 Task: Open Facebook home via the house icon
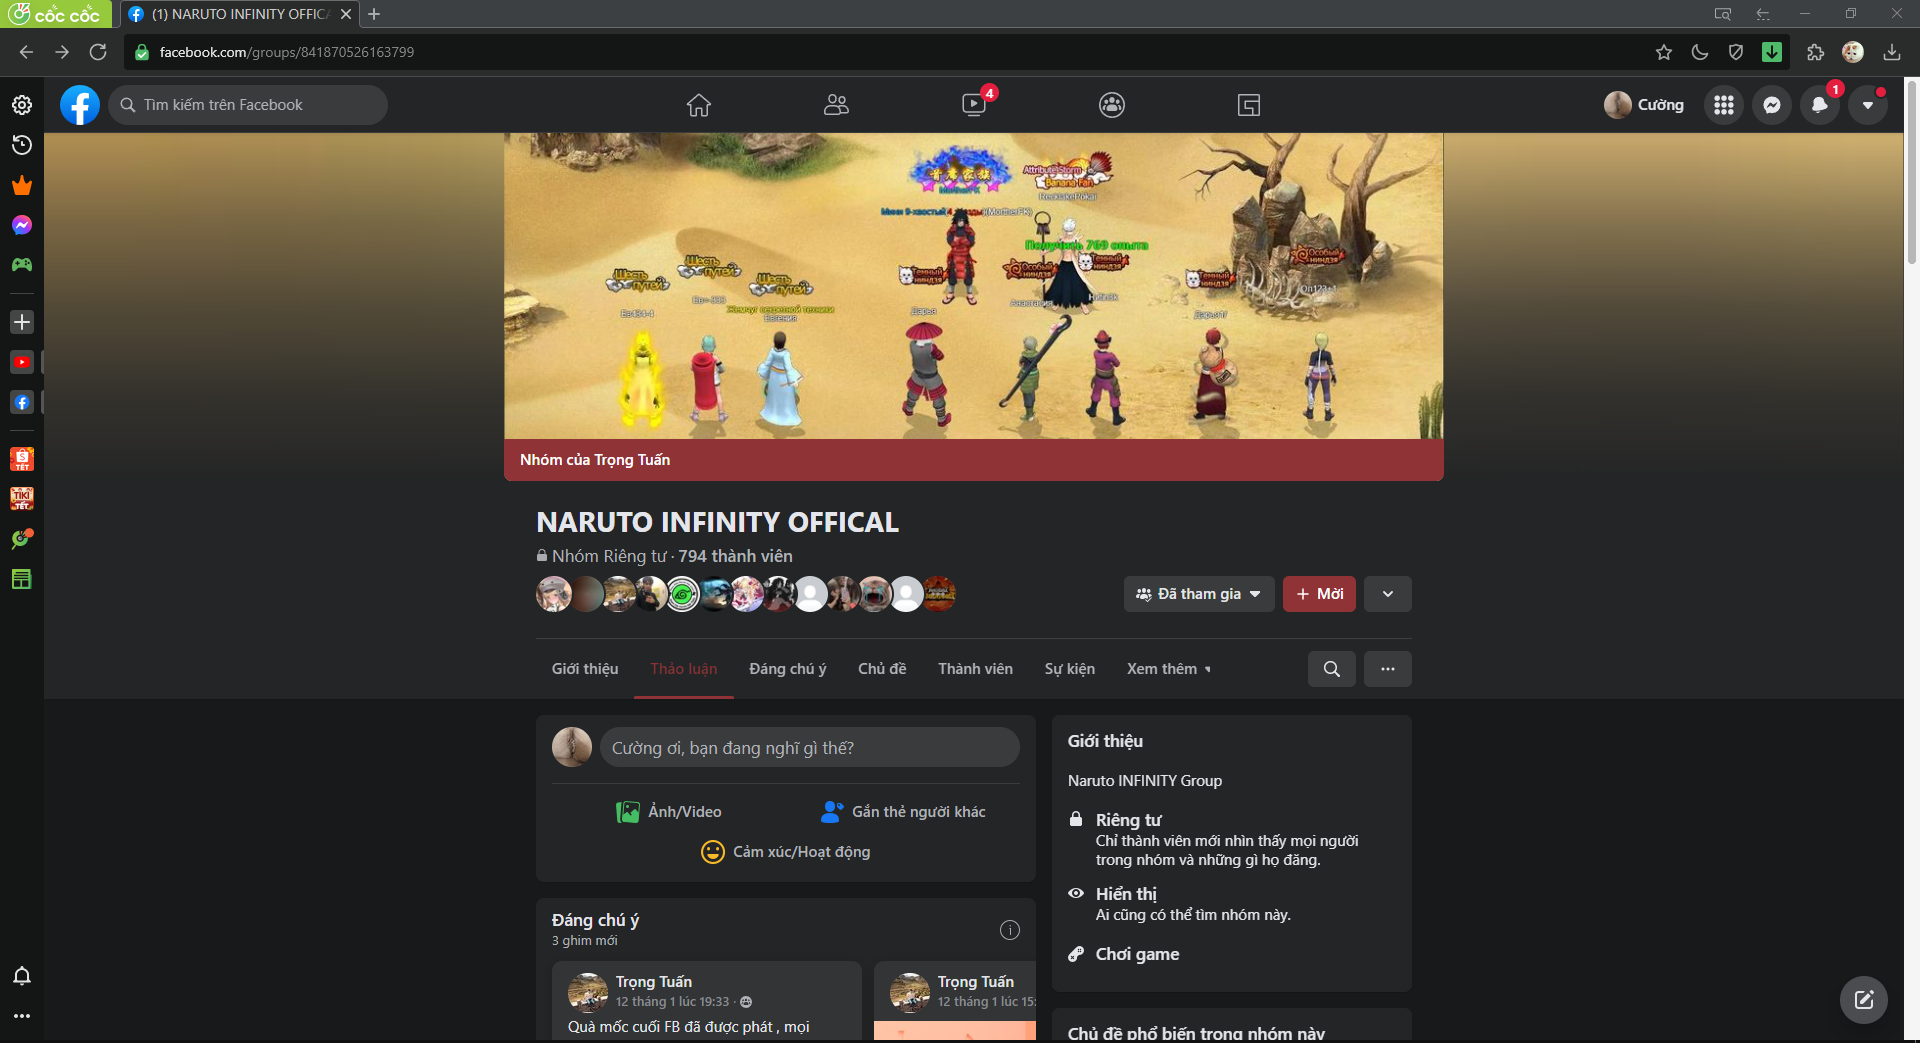(x=699, y=105)
